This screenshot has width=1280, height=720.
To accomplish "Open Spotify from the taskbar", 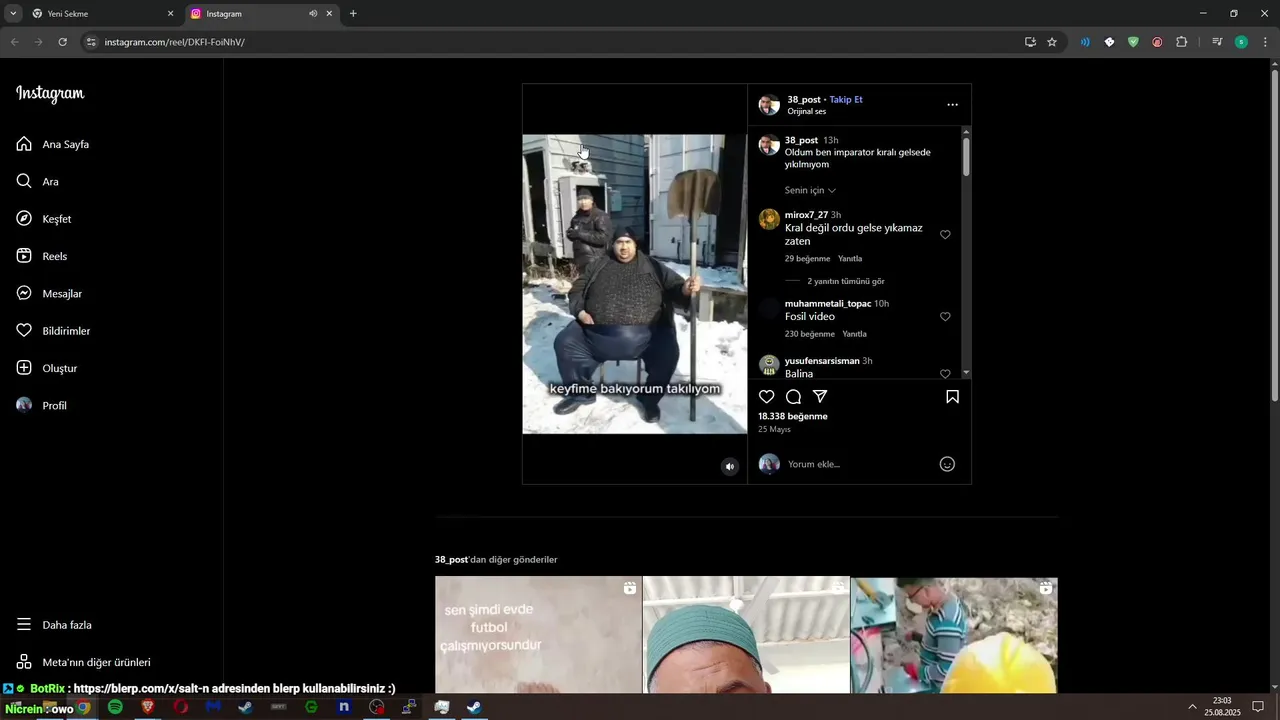I will click(115, 707).
